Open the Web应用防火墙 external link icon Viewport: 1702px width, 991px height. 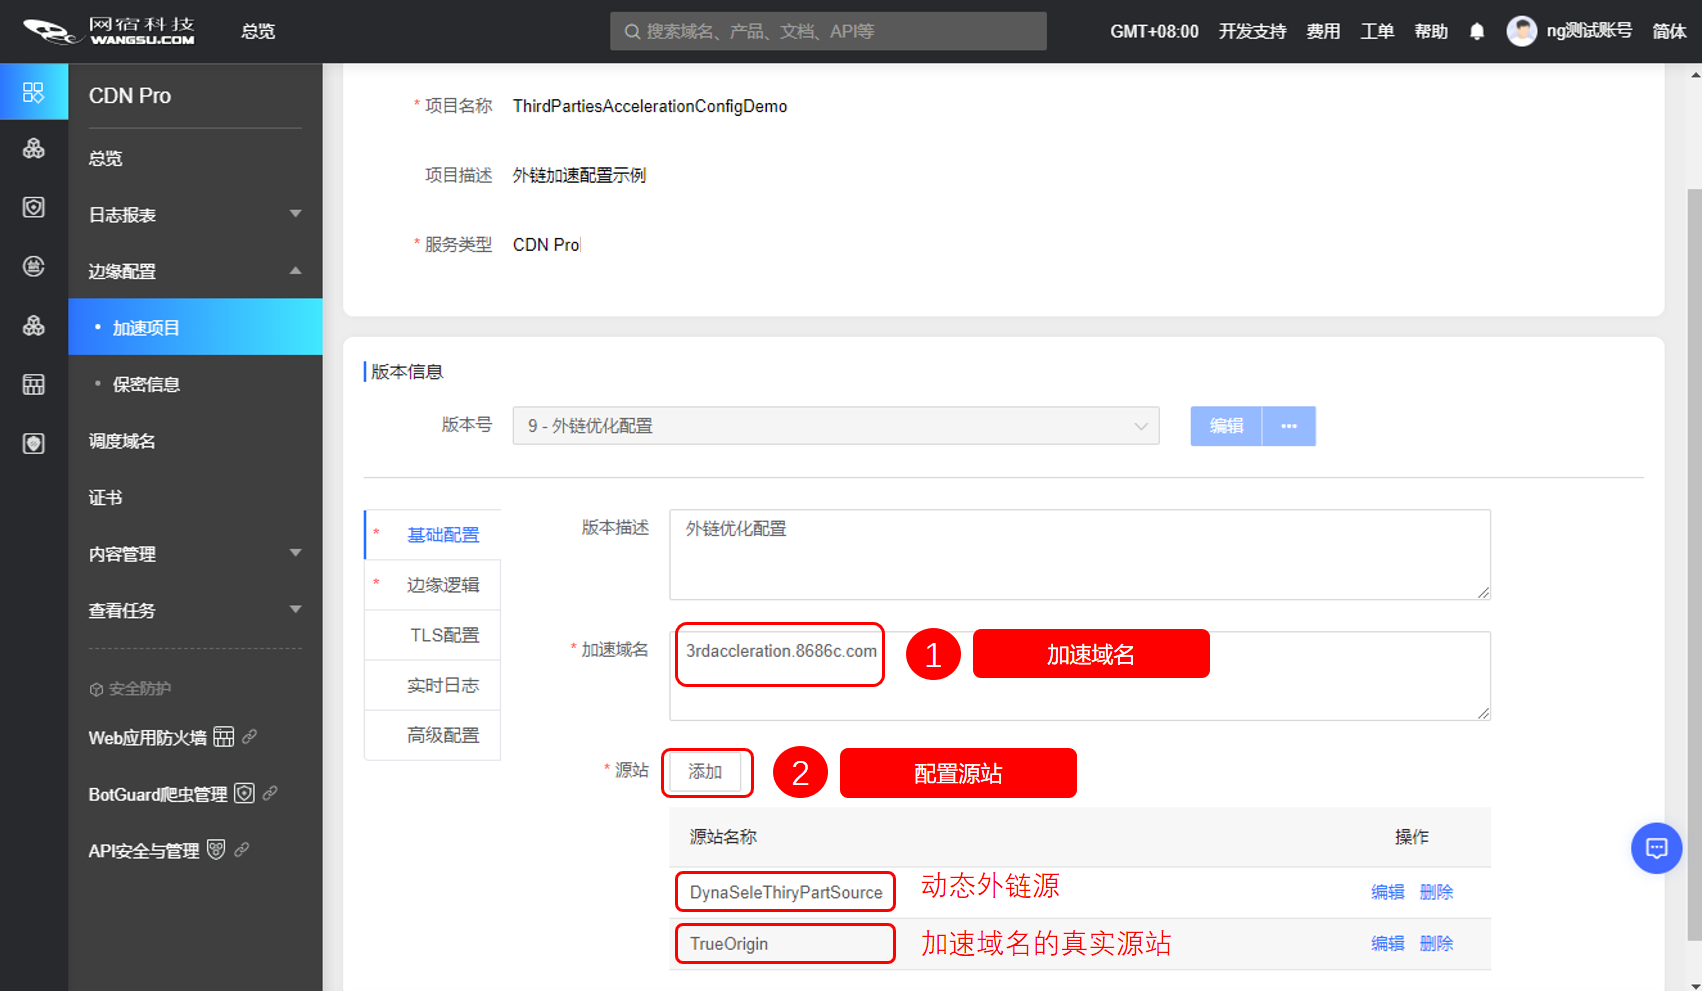250,736
